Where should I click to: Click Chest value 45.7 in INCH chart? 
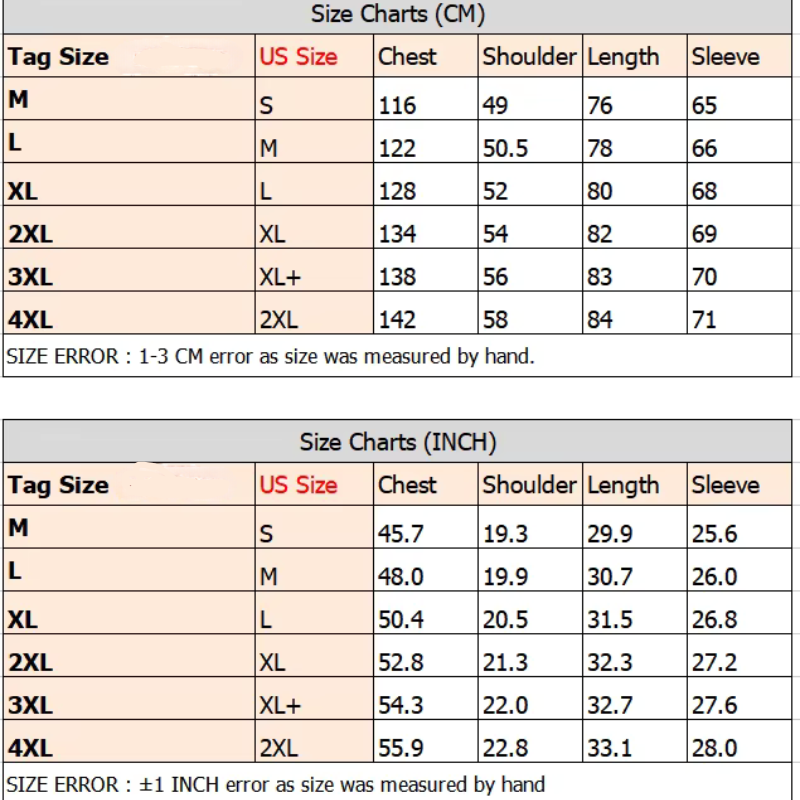[x=401, y=534]
